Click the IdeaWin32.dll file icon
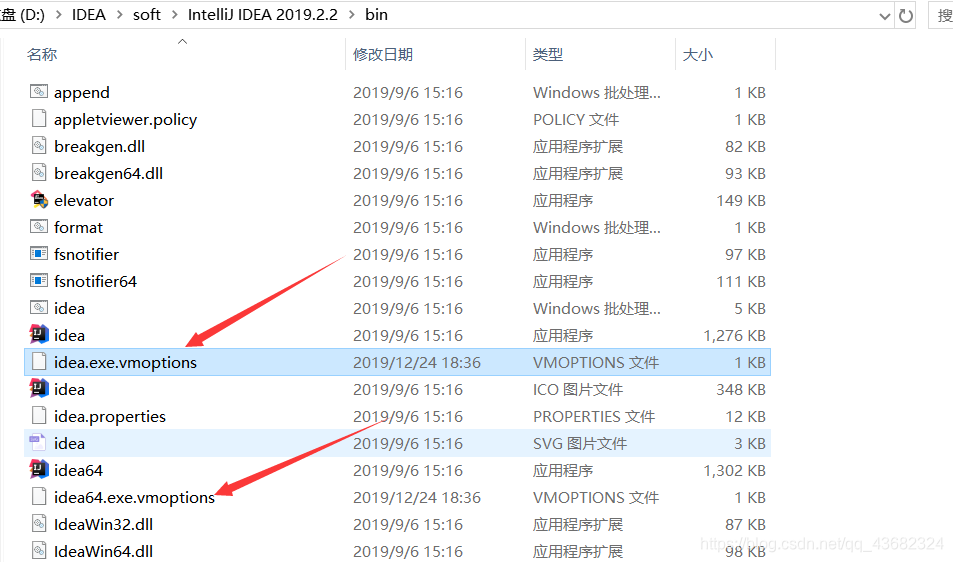Viewport: 953px width, 562px height. 39,524
